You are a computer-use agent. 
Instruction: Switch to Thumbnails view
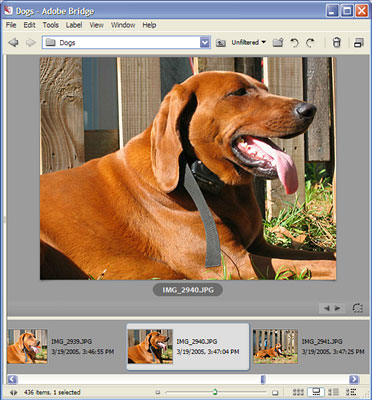click(x=298, y=392)
